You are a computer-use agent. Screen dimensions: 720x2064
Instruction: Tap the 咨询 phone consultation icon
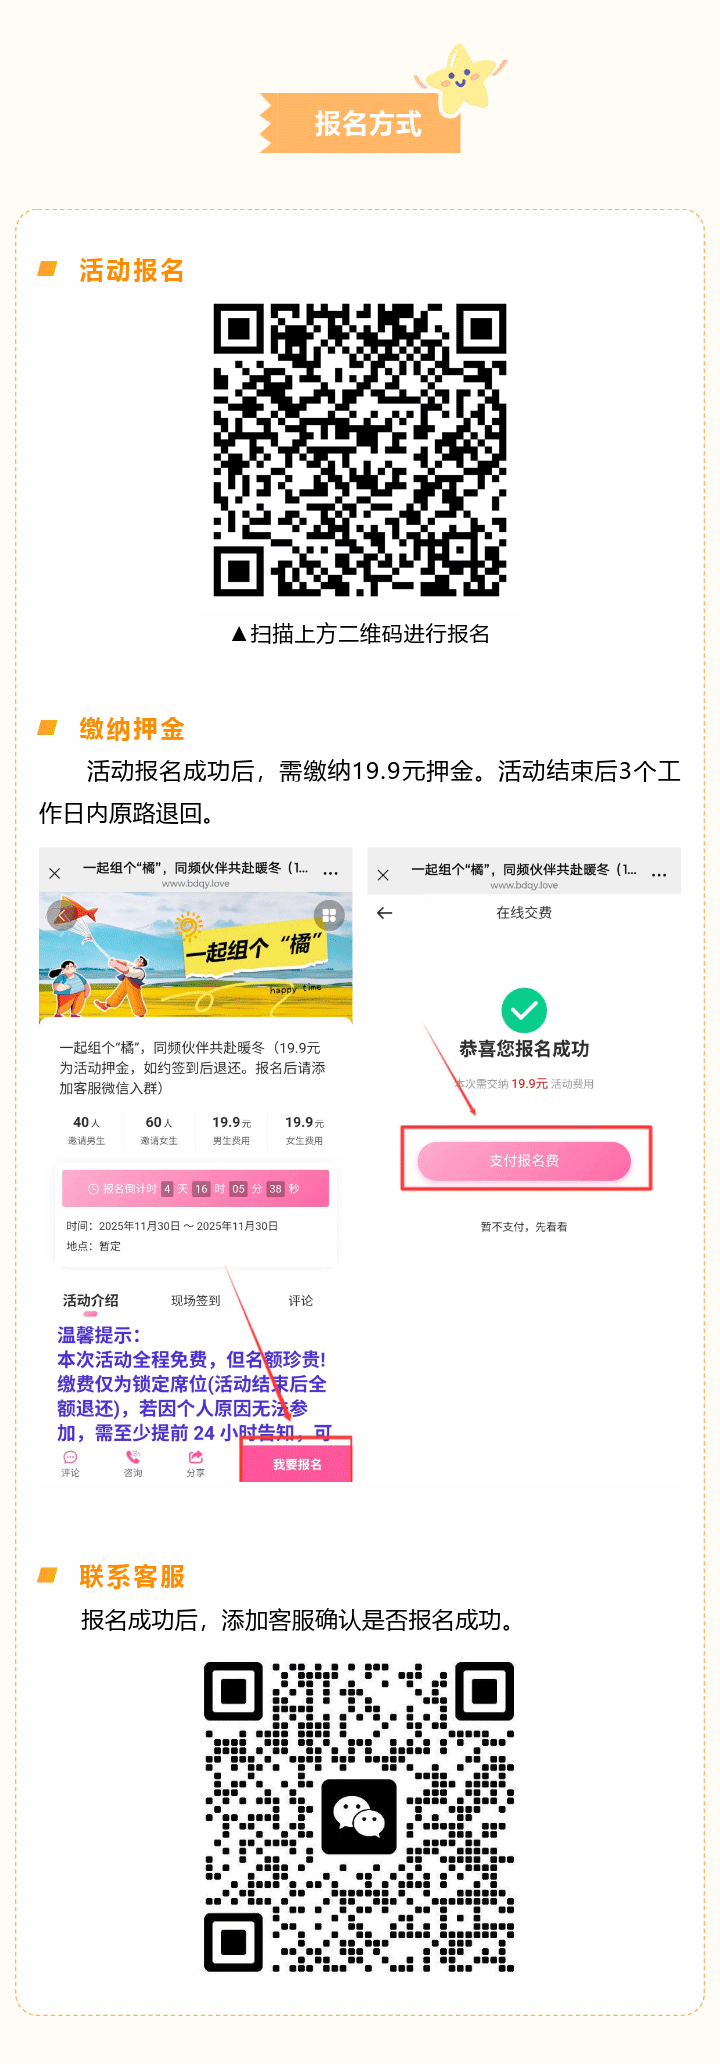click(133, 1463)
